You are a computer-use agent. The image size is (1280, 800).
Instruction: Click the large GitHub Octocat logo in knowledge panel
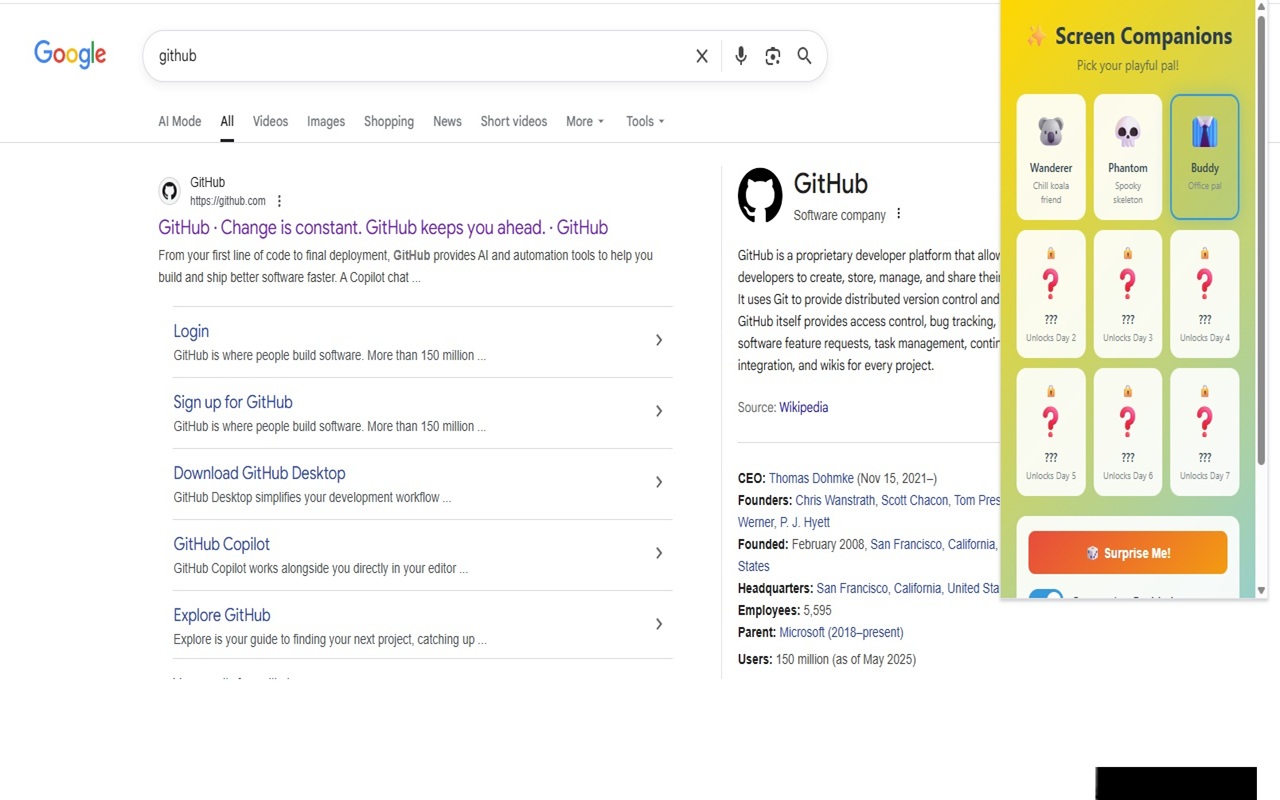click(x=760, y=194)
